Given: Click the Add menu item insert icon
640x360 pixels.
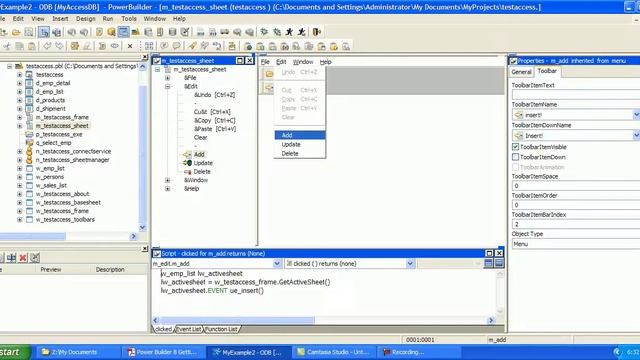Looking at the screenshot, I should tap(187, 154).
